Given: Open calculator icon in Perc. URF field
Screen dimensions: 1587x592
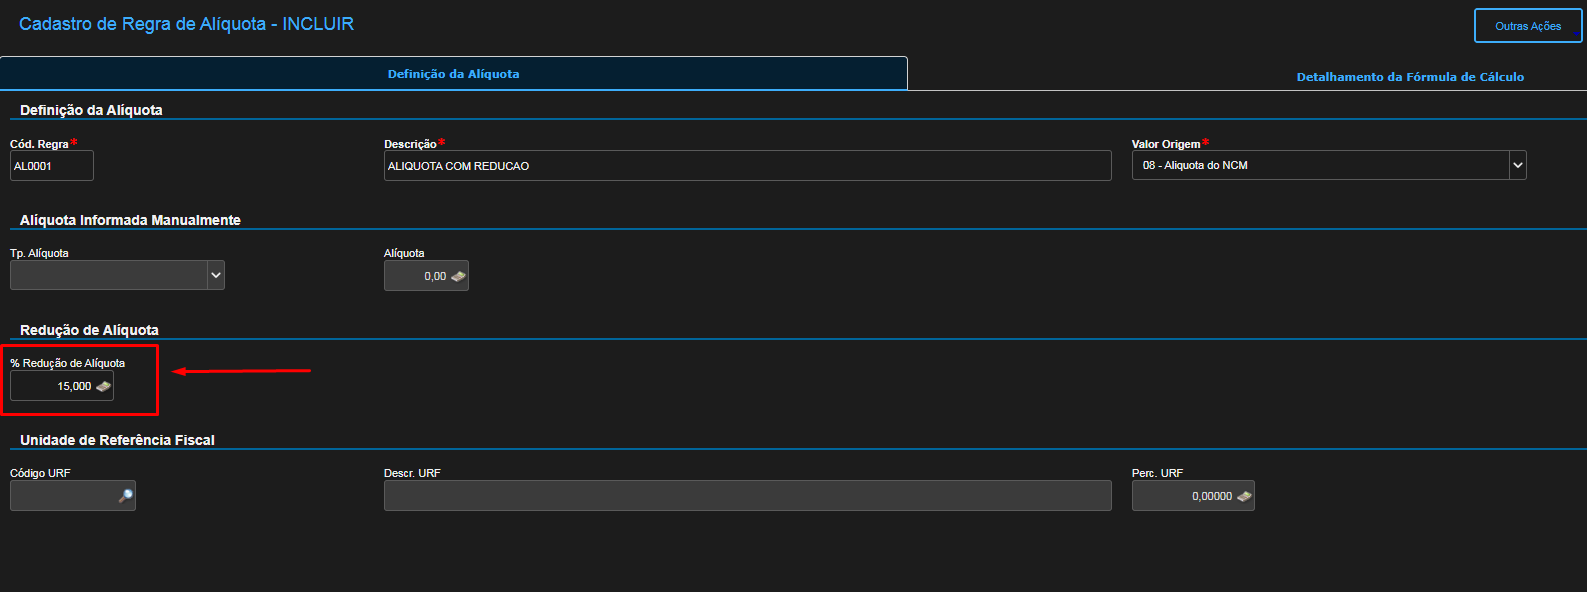Looking at the screenshot, I should pos(1244,497).
